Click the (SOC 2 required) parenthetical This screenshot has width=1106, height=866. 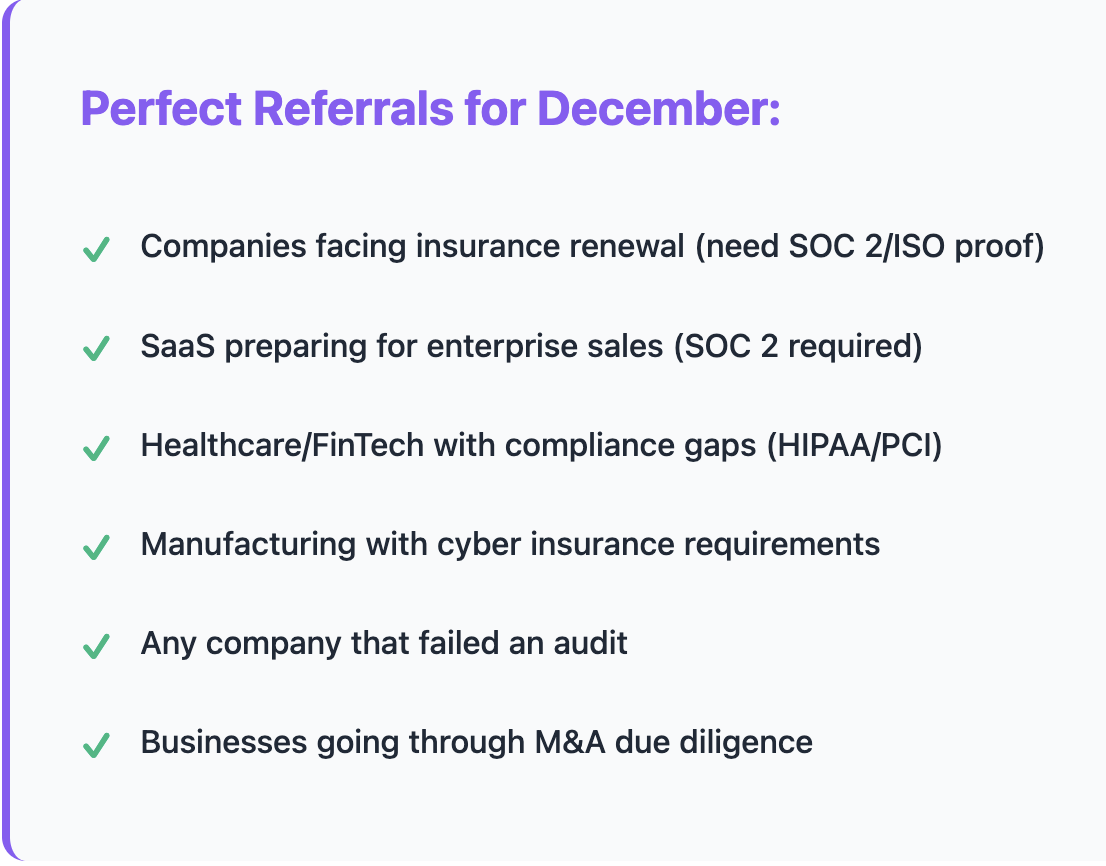(798, 346)
